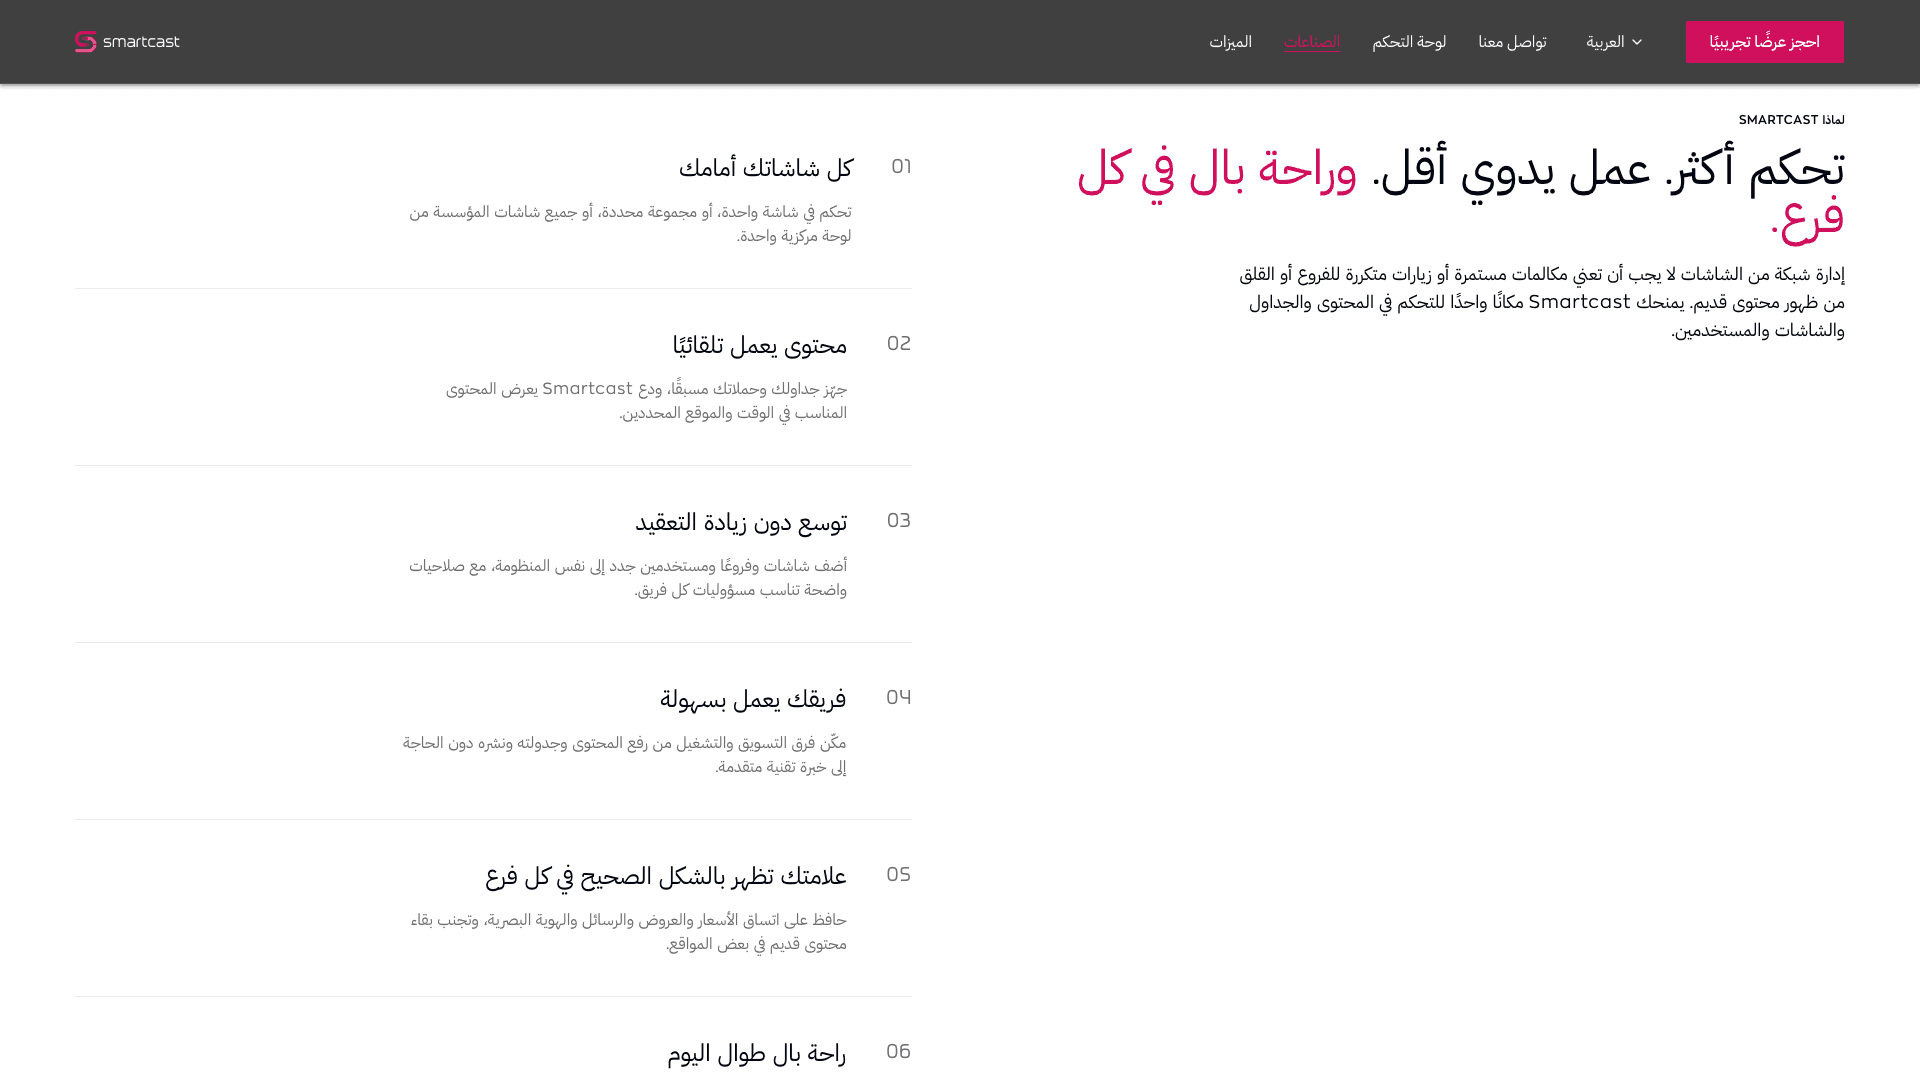
Task: Click description أضف شاشات وفروعًا ومستخدمين
Action: [x=628, y=578]
